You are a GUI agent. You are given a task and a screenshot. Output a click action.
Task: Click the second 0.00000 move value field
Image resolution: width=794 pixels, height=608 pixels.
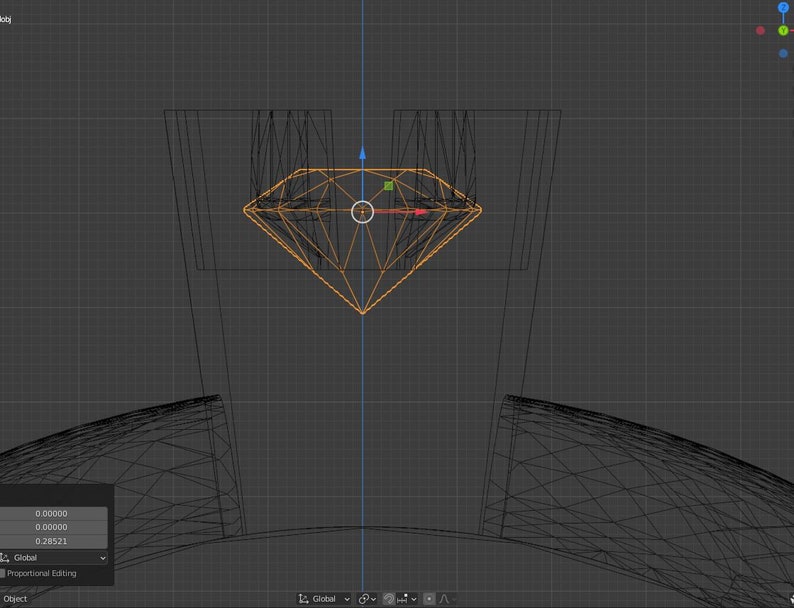tap(54, 527)
